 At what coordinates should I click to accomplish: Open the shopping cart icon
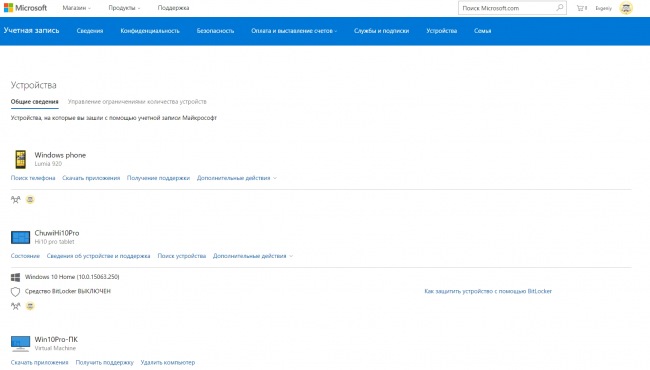(x=582, y=8)
